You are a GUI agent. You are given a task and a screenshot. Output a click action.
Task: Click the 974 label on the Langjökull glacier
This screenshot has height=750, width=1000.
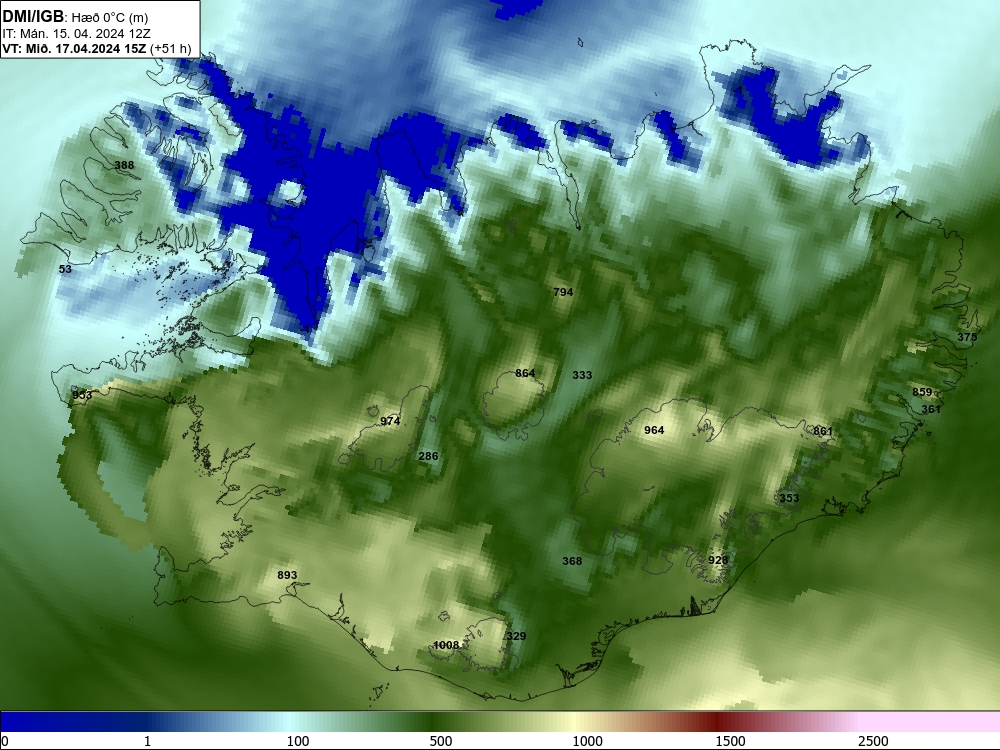pos(390,421)
